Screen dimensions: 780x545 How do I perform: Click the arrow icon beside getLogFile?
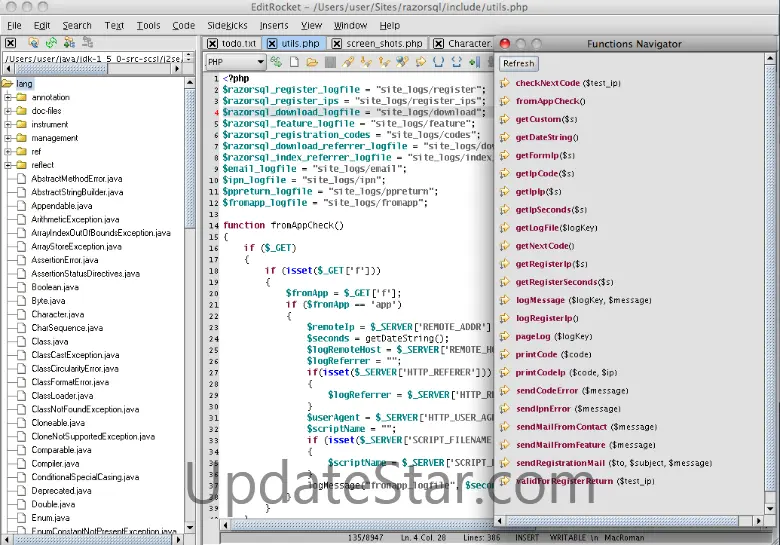coord(505,228)
